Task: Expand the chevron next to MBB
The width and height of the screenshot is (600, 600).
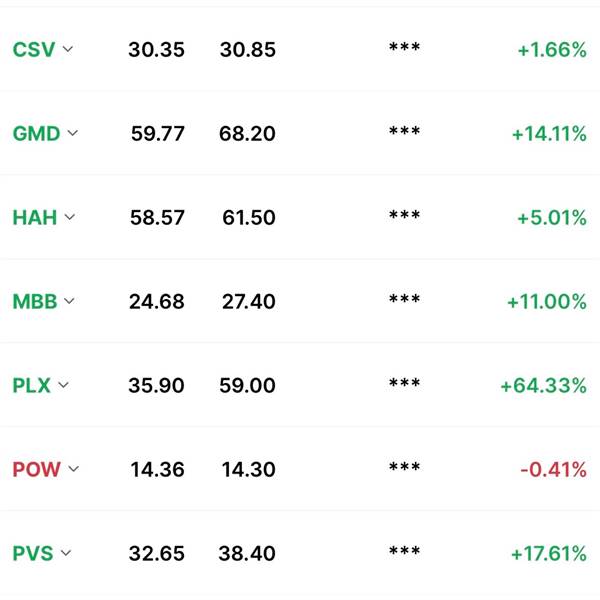Action: point(68,301)
